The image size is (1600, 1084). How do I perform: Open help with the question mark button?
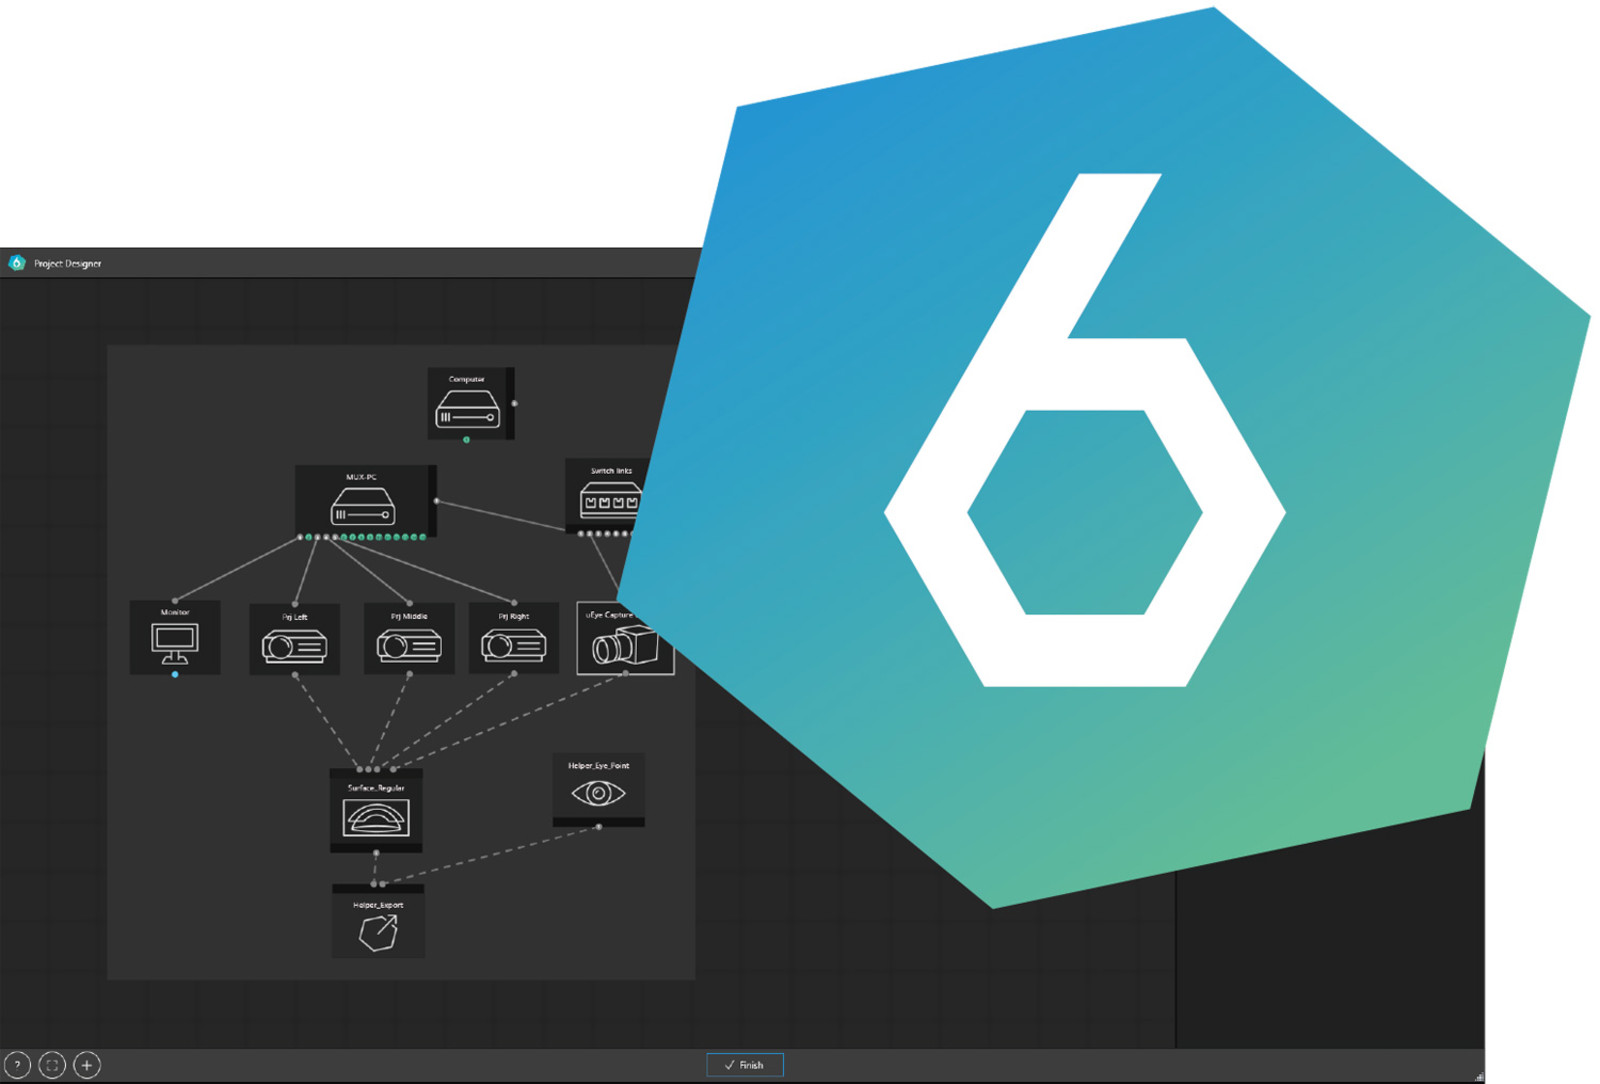[x=17, y=1065]
